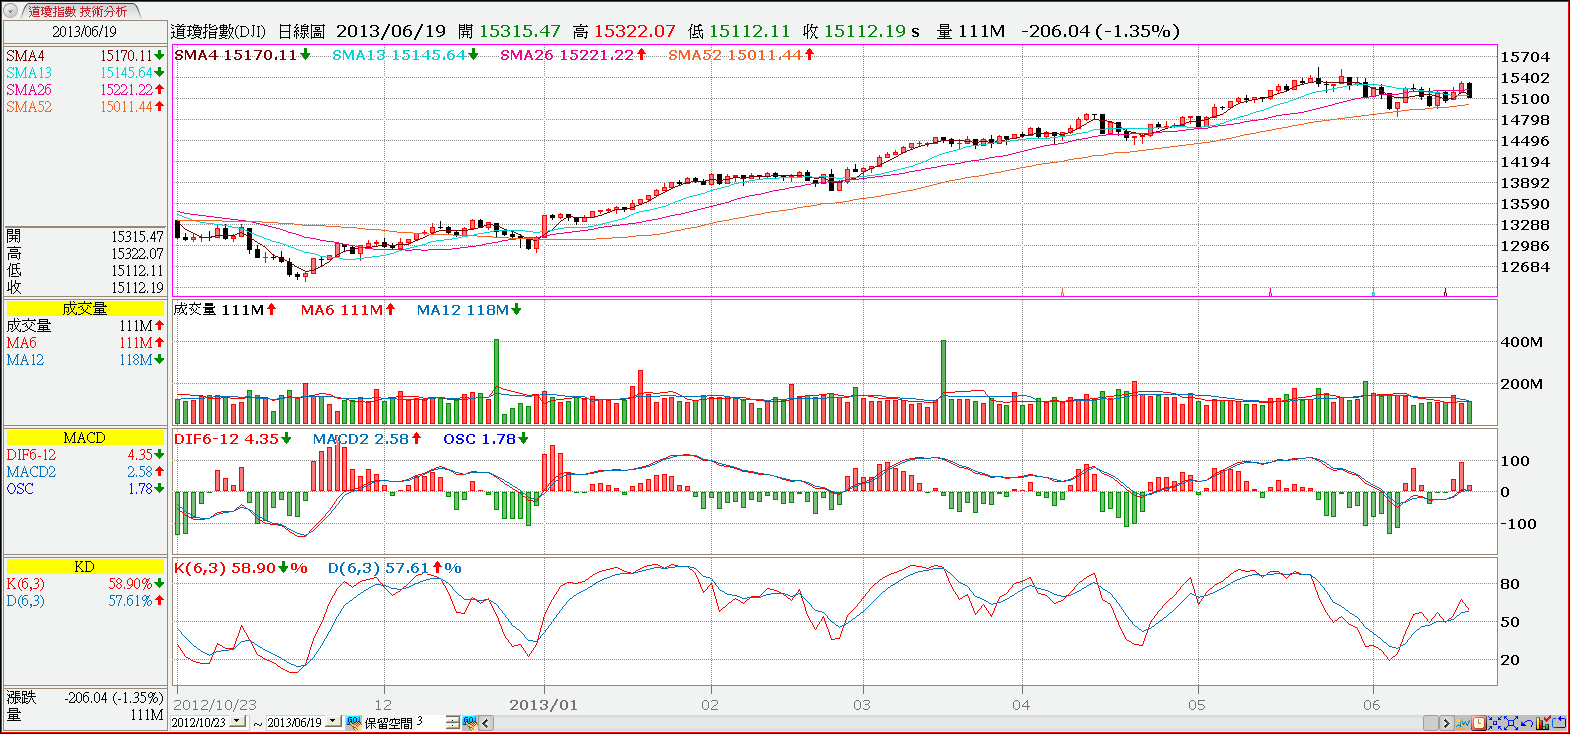
Task: Click the right arrow scroll button
Action: [1447, 722]
